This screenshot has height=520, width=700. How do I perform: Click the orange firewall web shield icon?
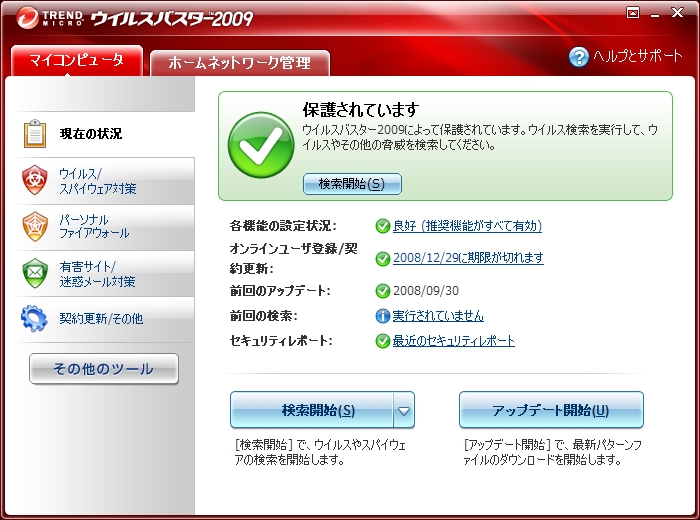[35, 226]
